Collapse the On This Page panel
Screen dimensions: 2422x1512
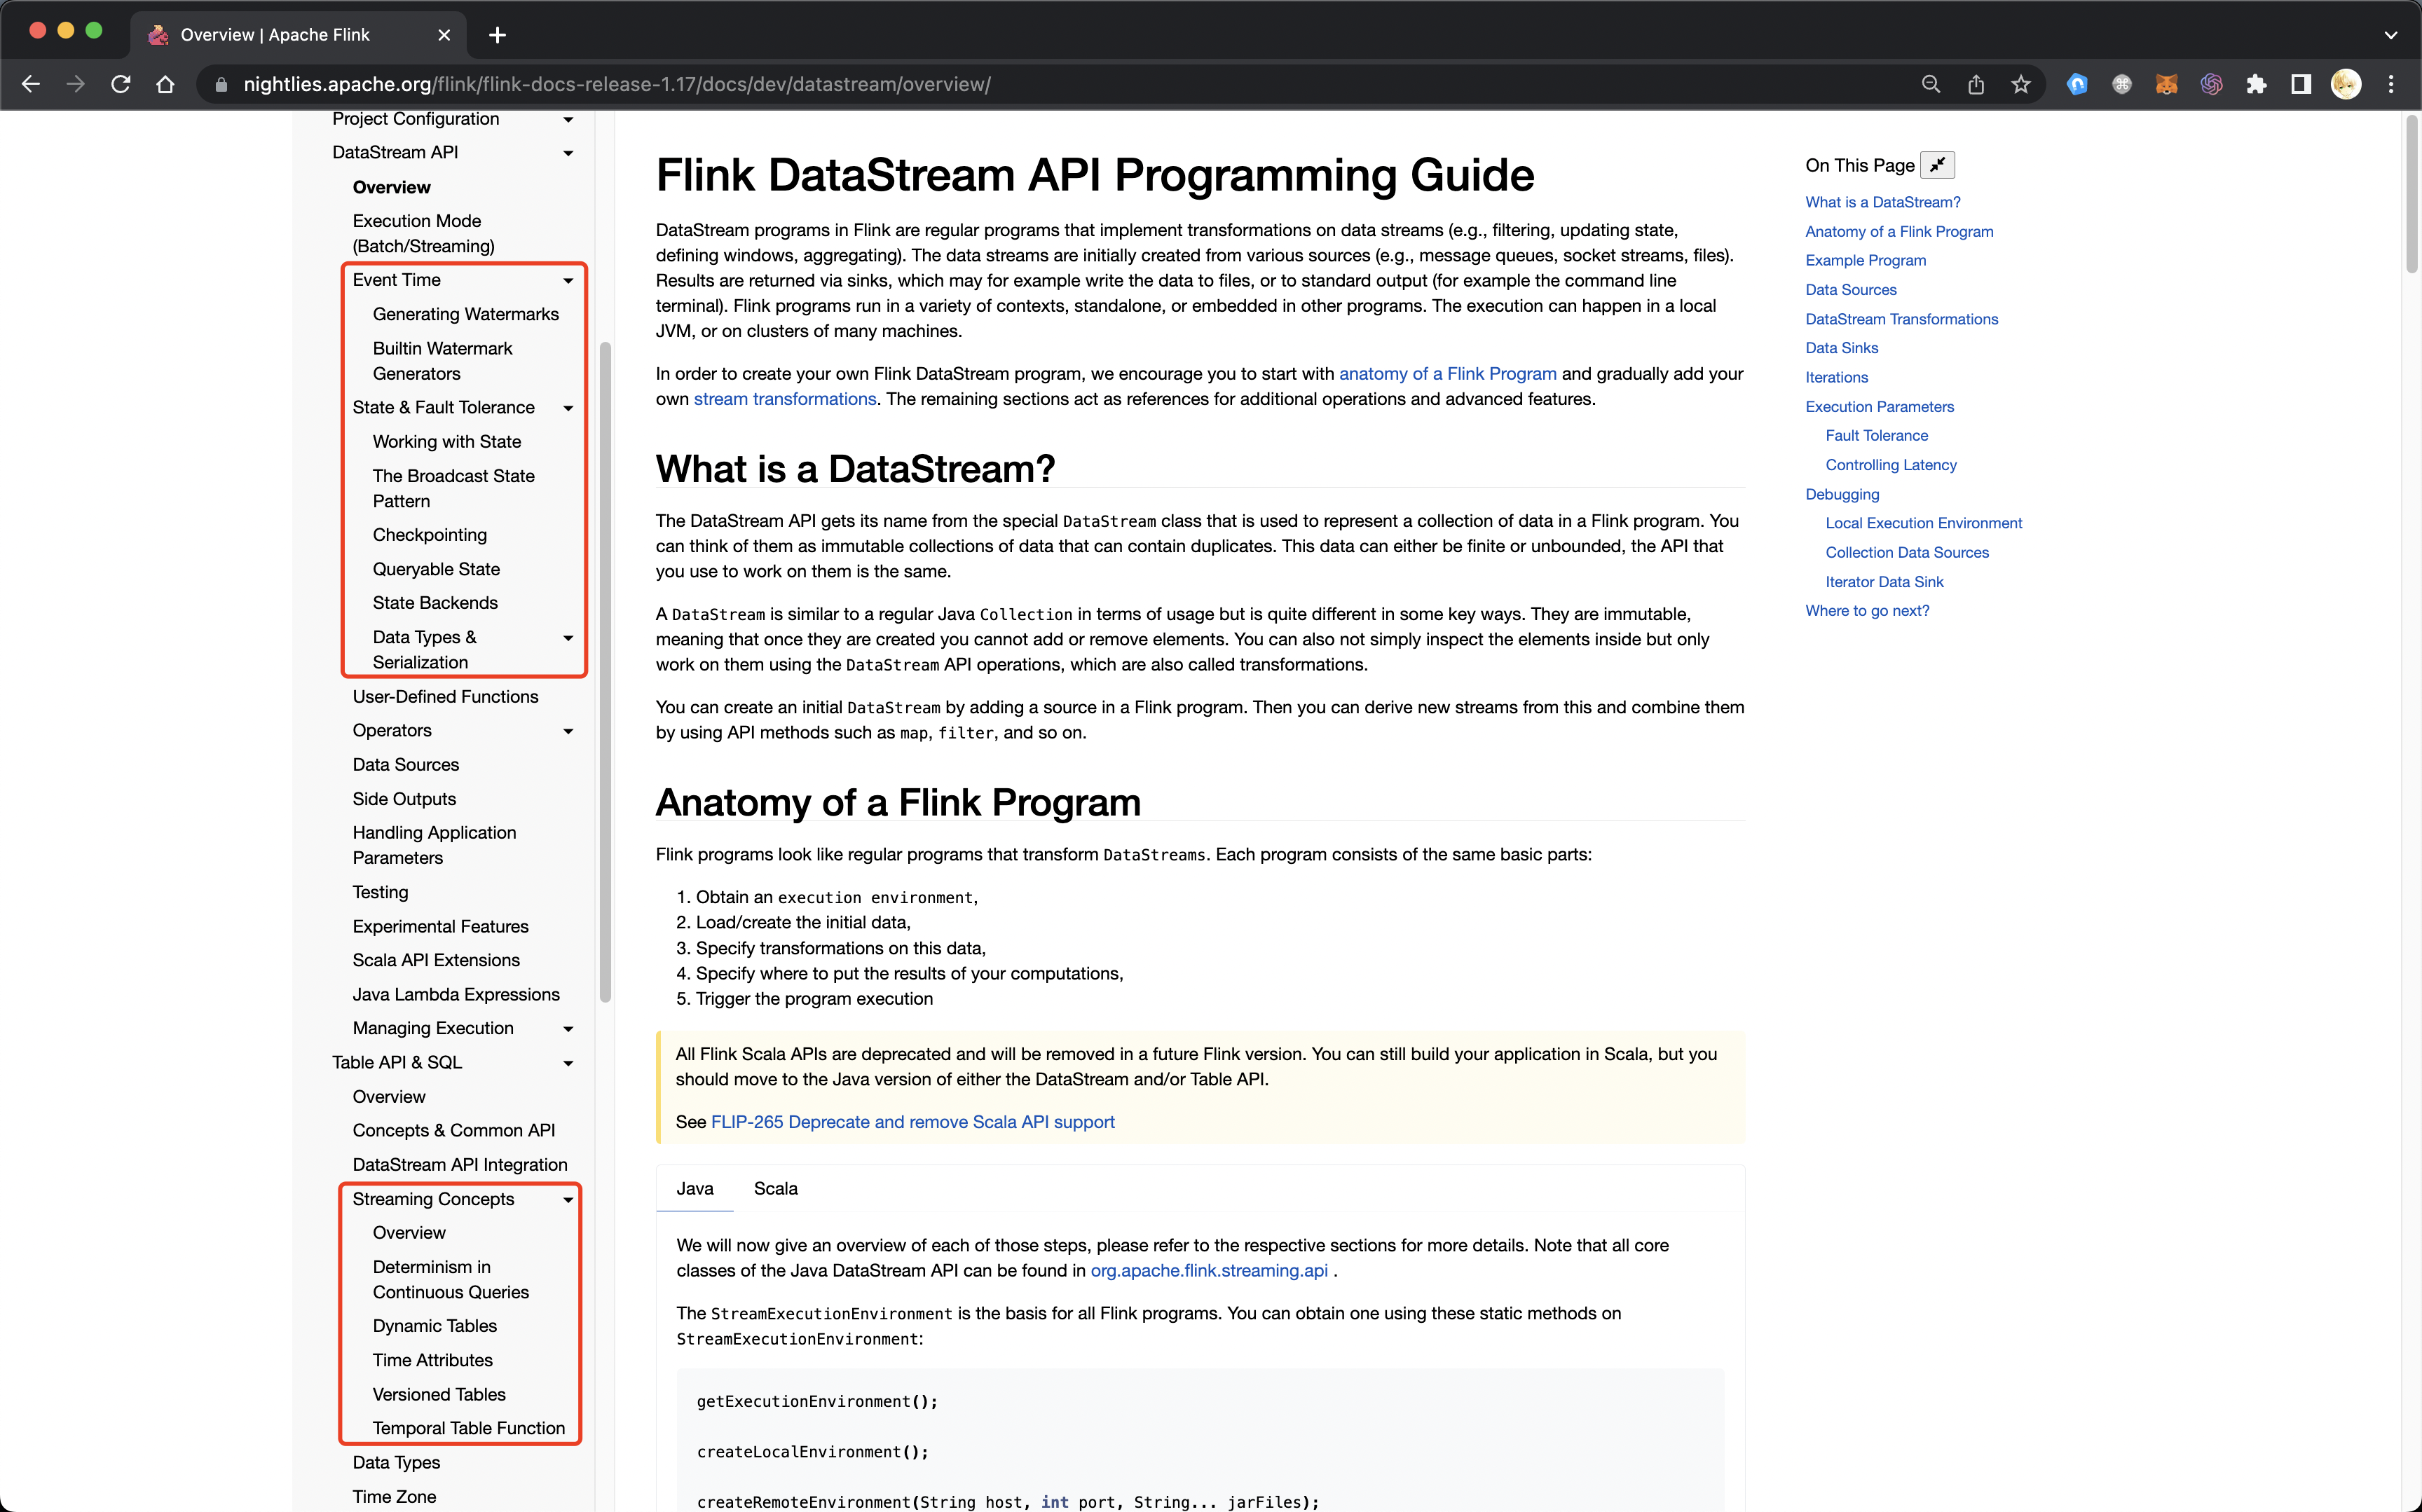[x=1937, y=165]
